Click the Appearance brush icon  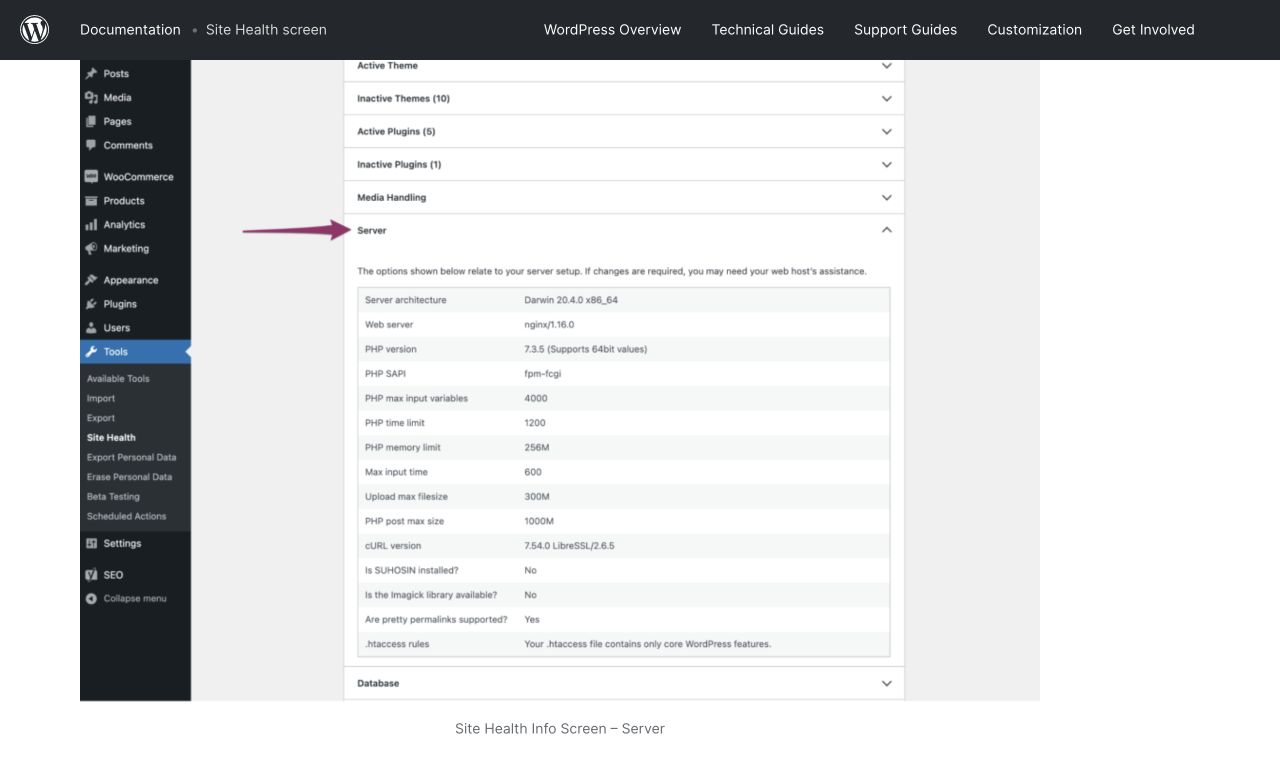click(91, 281)
